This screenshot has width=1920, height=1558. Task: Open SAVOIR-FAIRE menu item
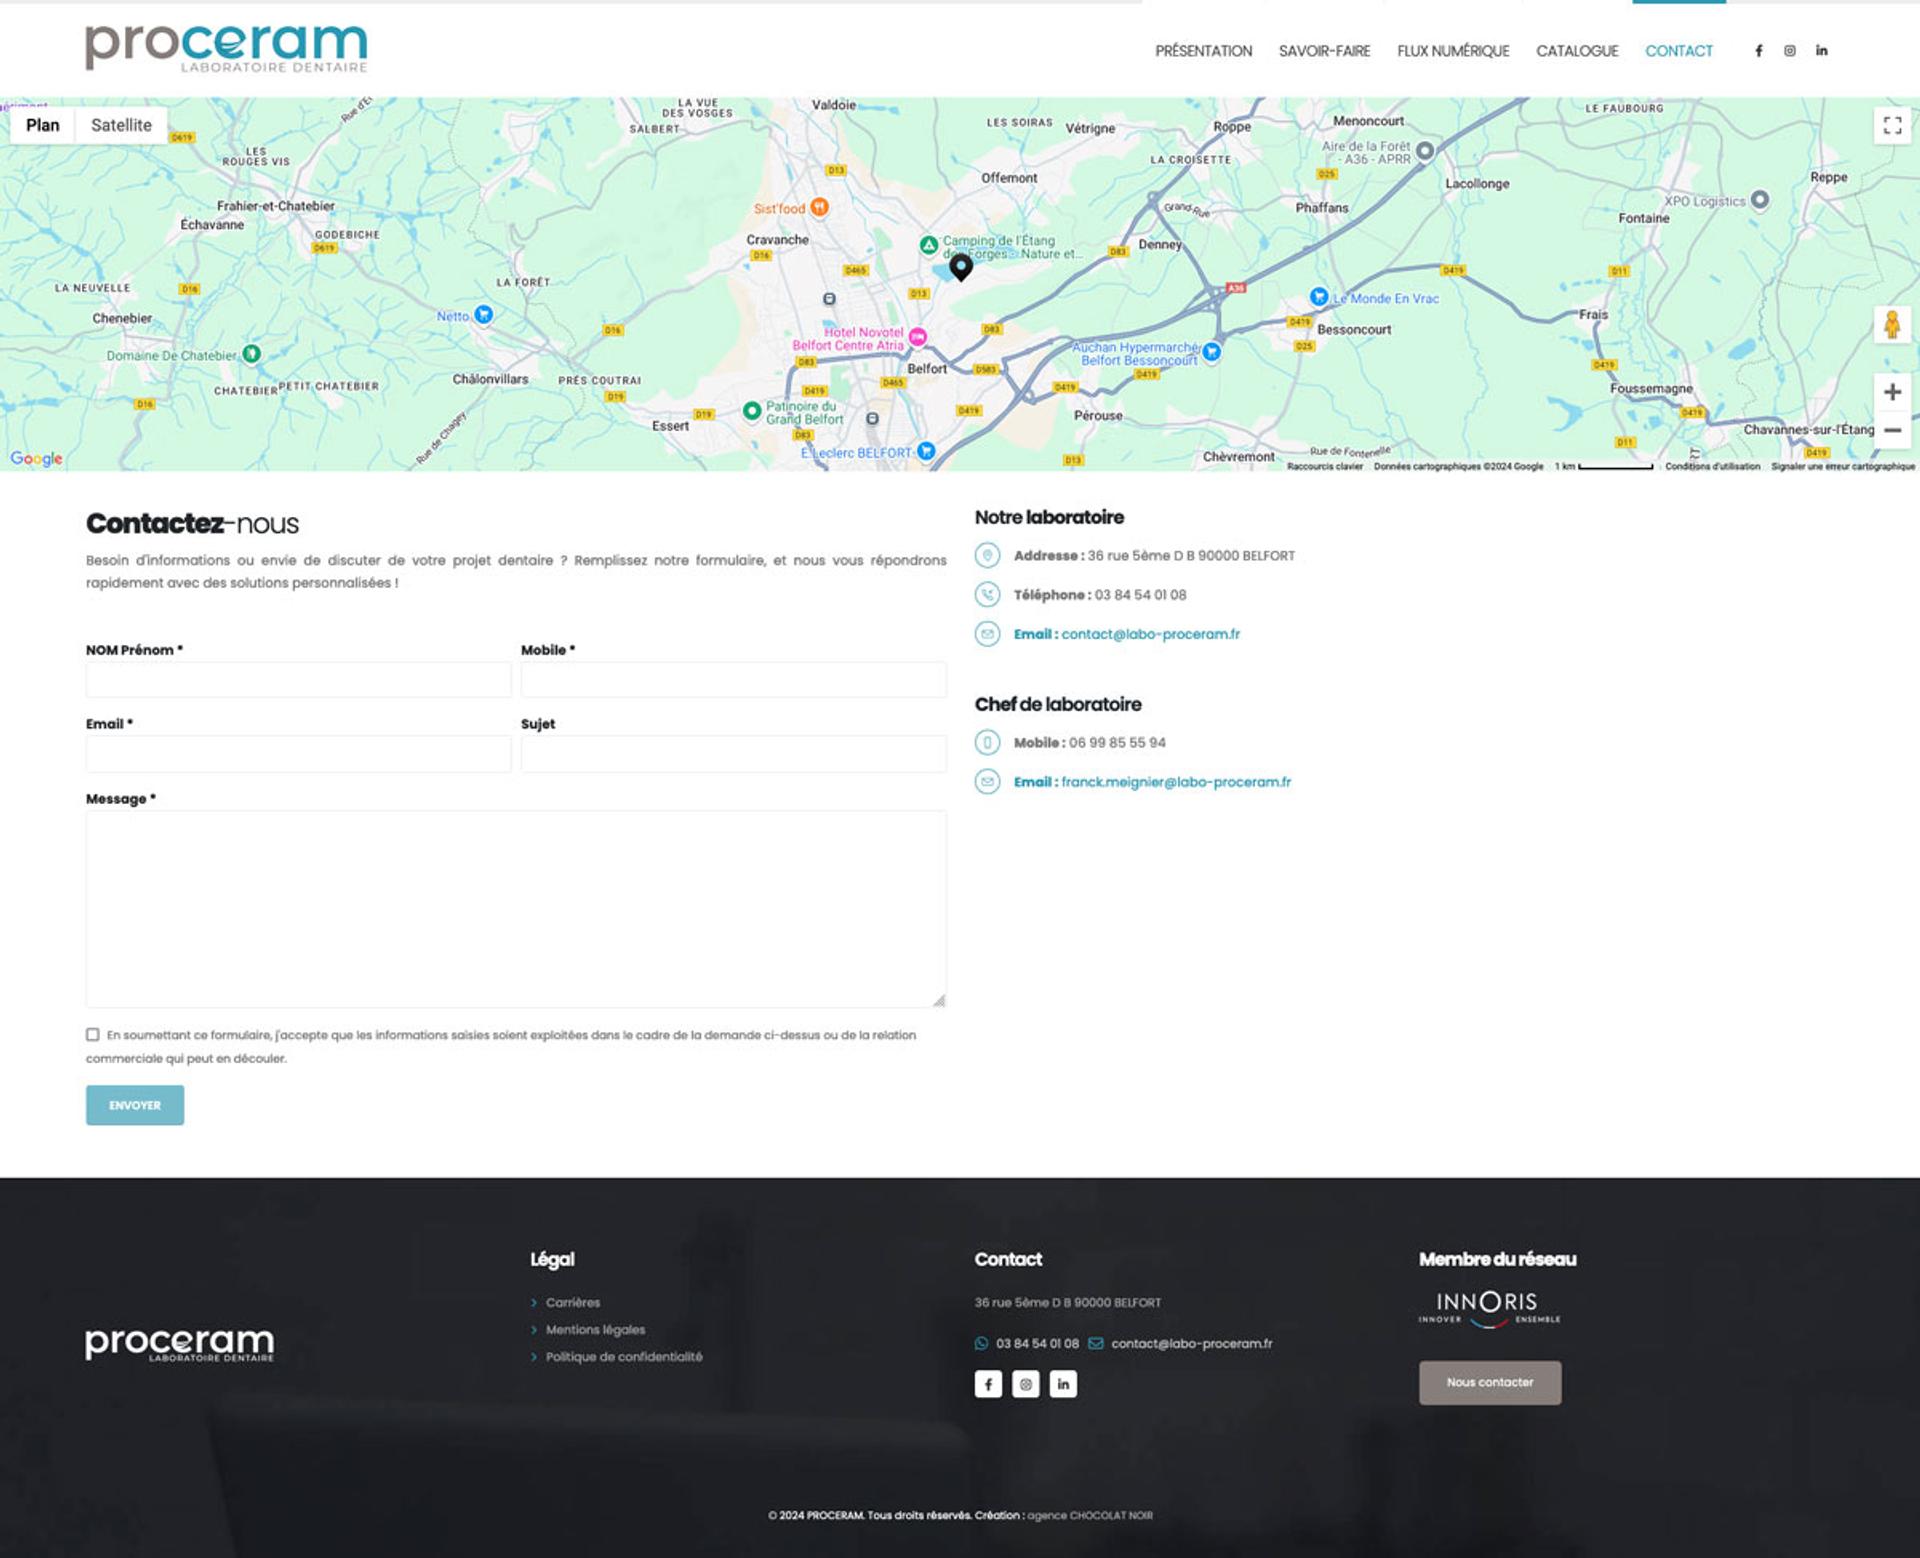[x=1324, y=51]
